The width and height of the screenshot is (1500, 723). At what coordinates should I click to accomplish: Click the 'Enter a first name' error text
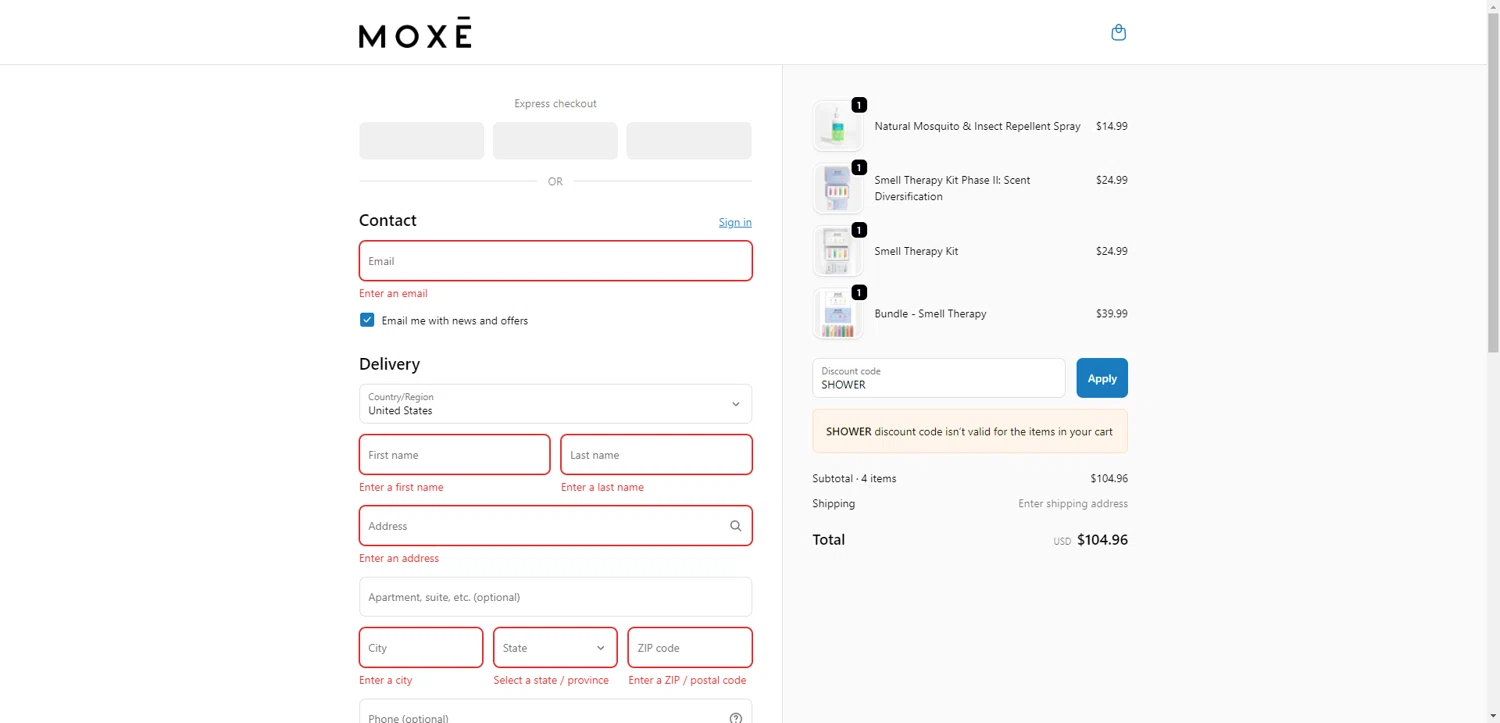click(x=401, y=488)
